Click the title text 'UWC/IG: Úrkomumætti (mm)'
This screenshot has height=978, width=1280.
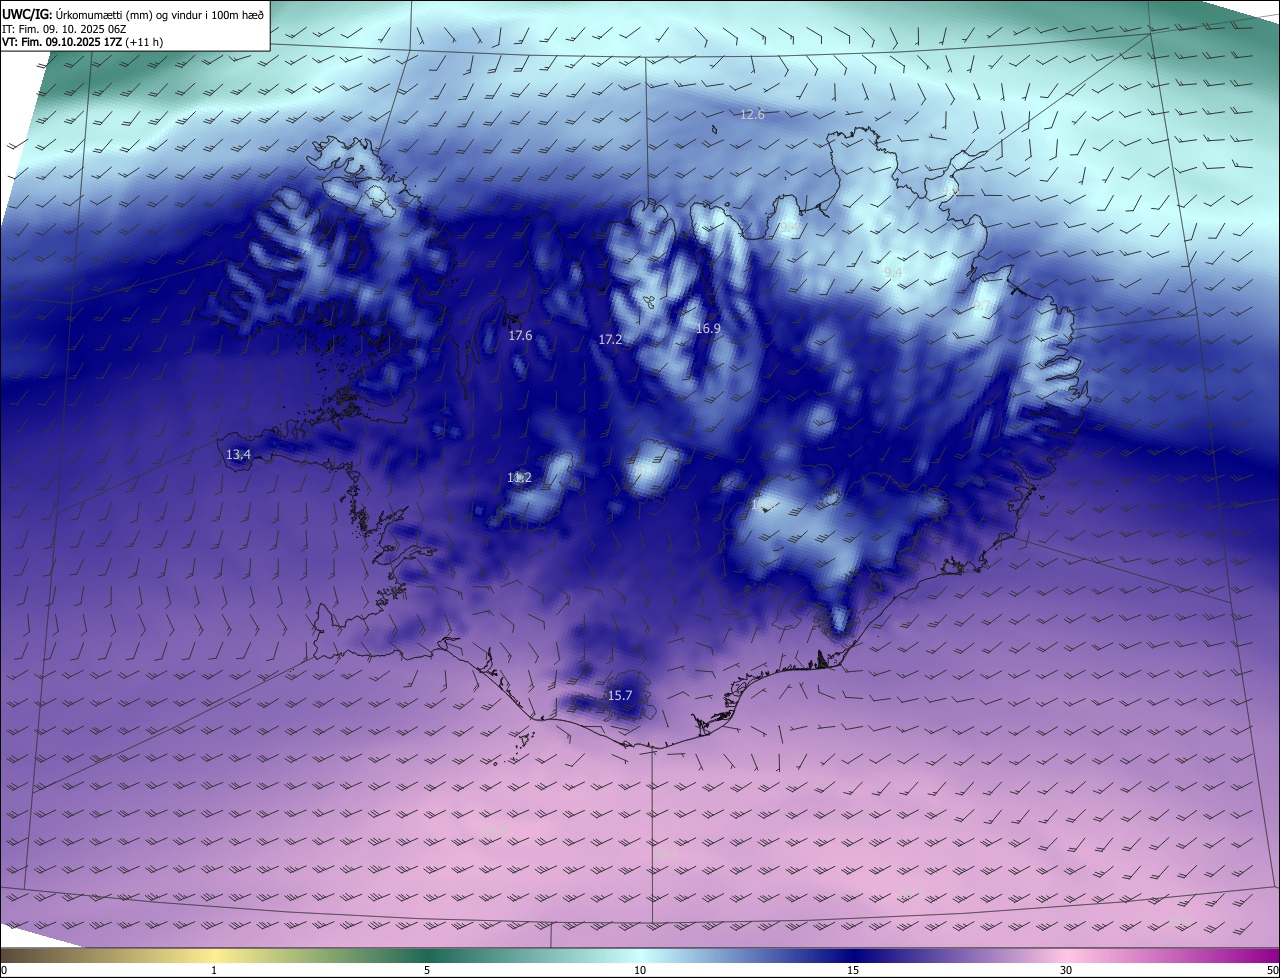click(77, 14)
